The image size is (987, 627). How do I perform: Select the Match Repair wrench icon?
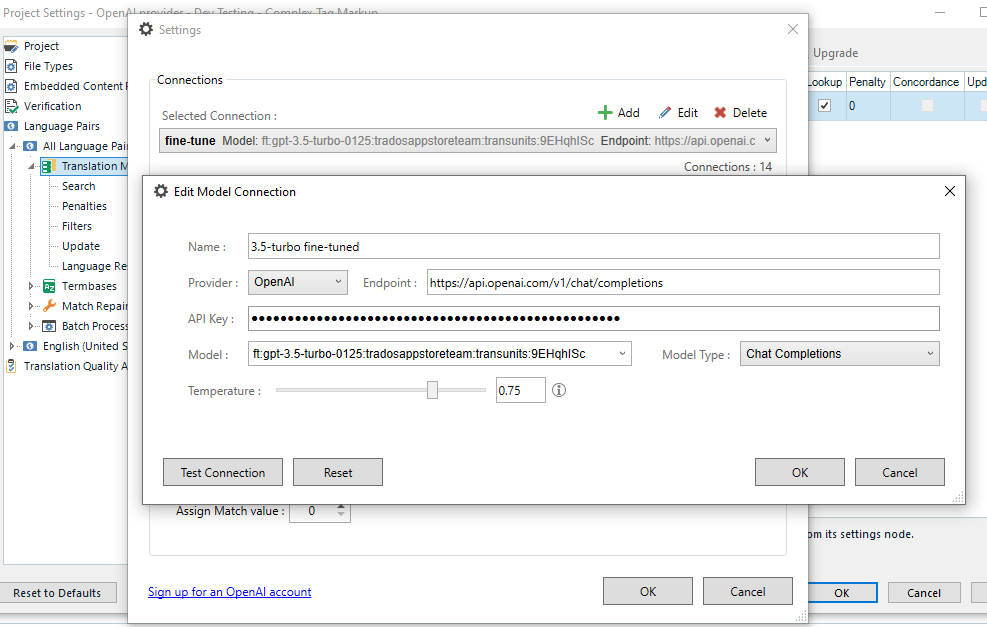click(x=51, y=306)
